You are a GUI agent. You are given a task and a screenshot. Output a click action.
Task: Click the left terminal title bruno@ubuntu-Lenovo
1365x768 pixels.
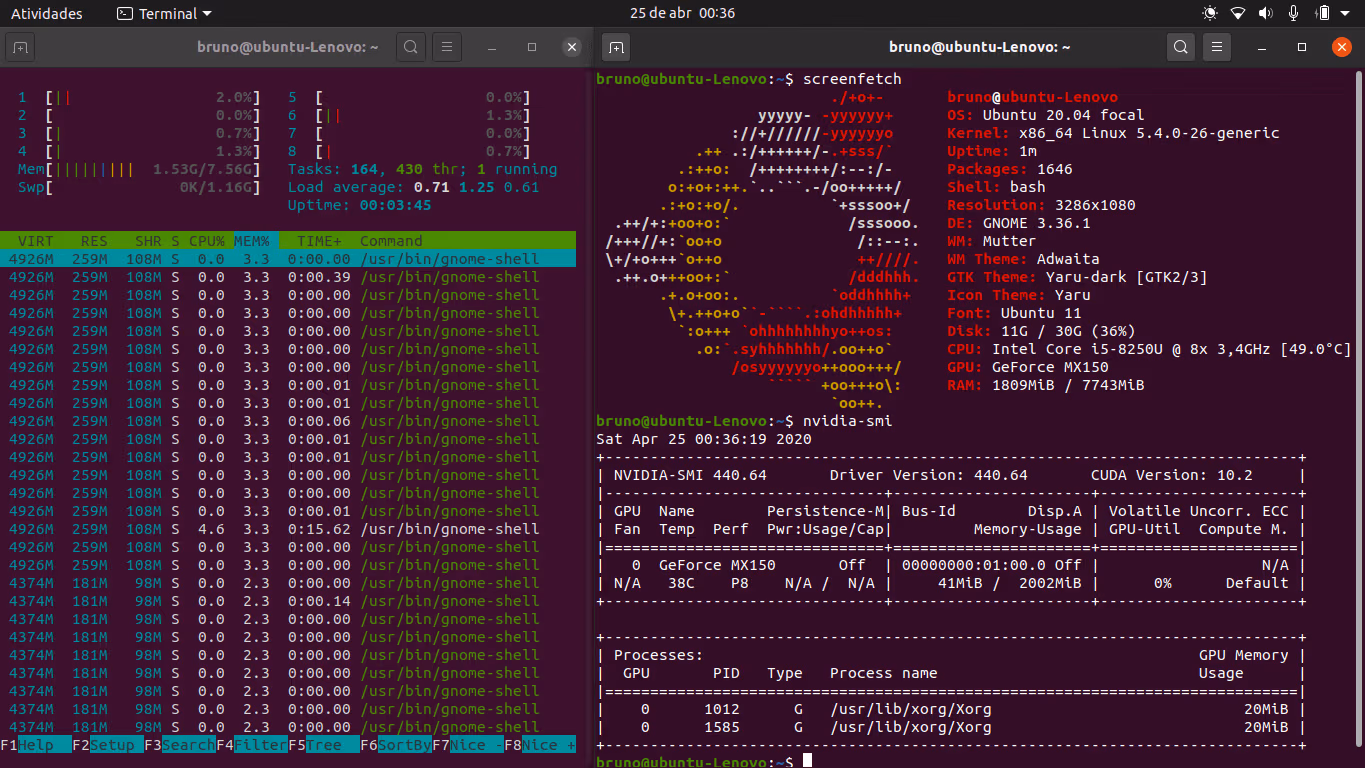click(288, 47)
